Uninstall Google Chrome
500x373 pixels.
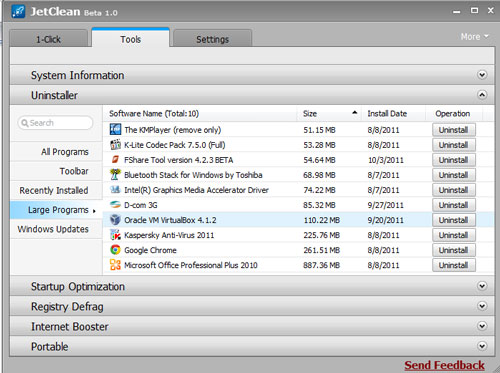(x=454, y=250)
